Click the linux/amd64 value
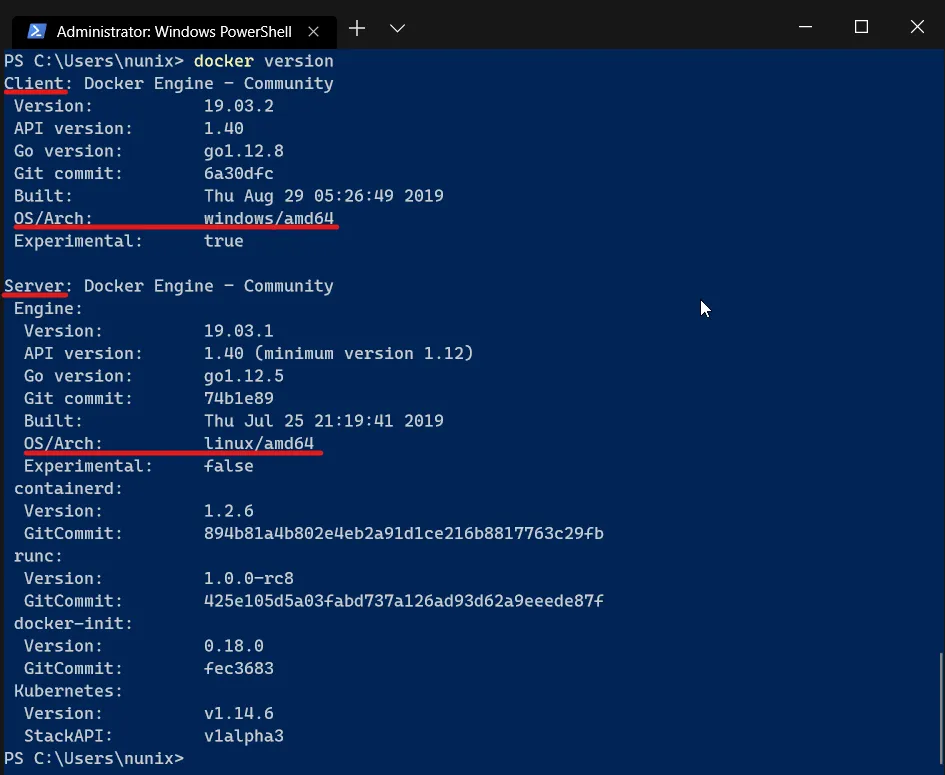This screenshot has width=945, height=775. tap(258, 443)
